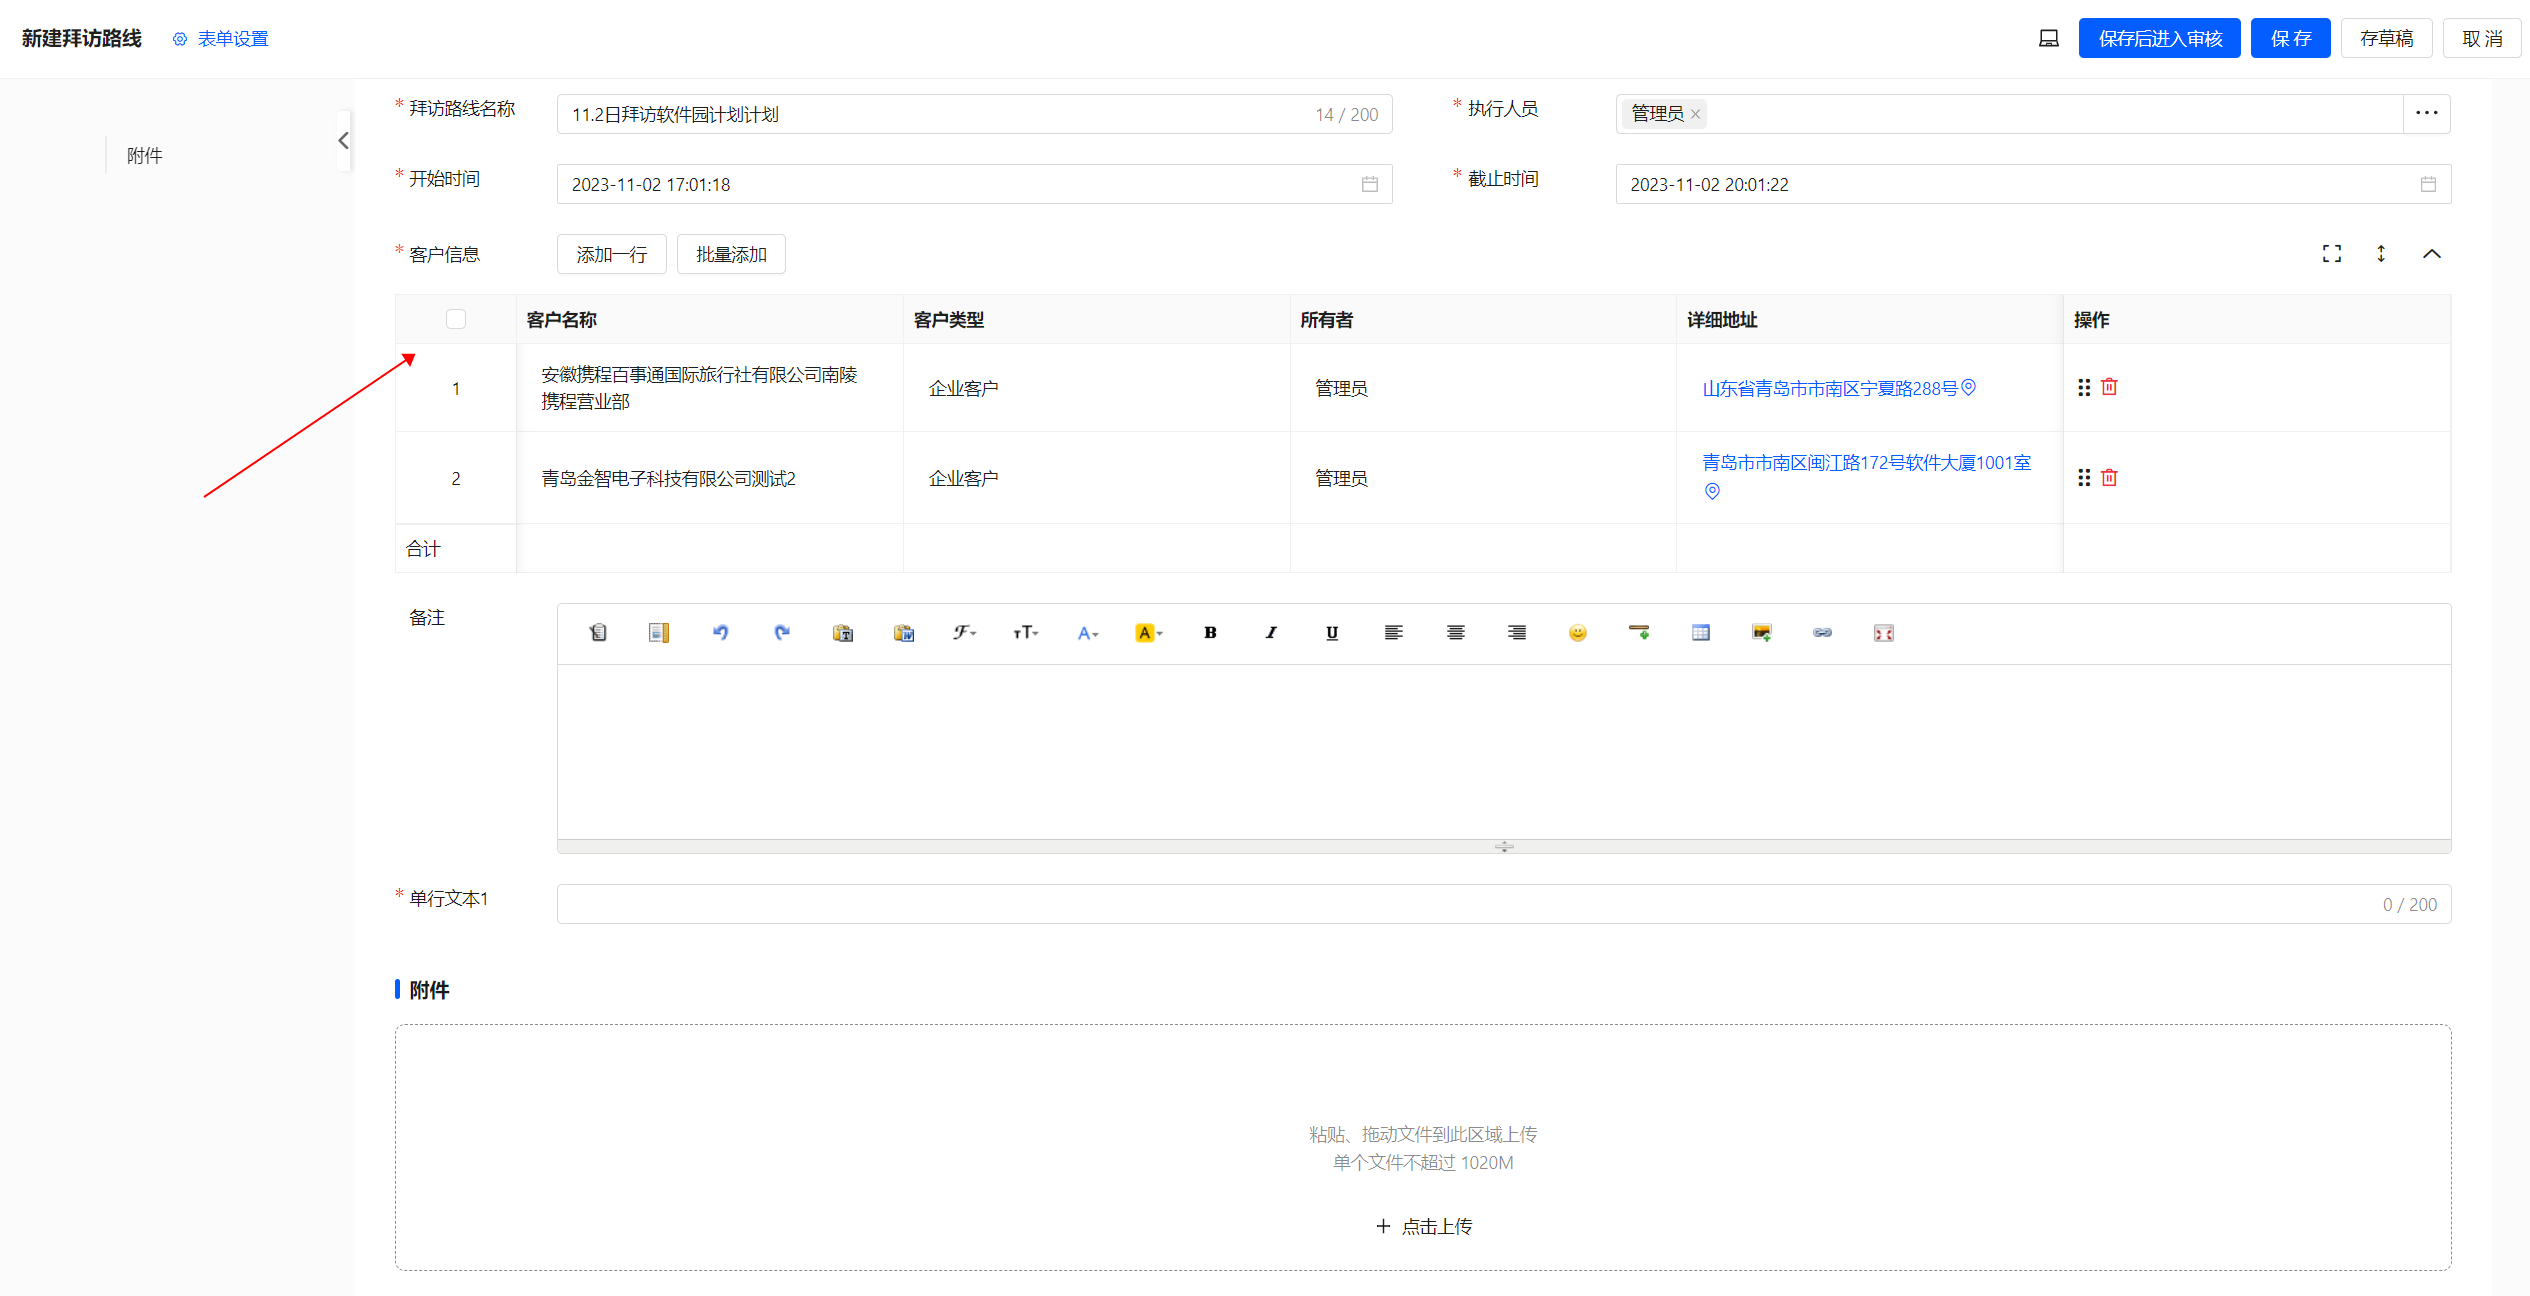
Task: Open 表单设置 form settings
Action: point(221,38)
